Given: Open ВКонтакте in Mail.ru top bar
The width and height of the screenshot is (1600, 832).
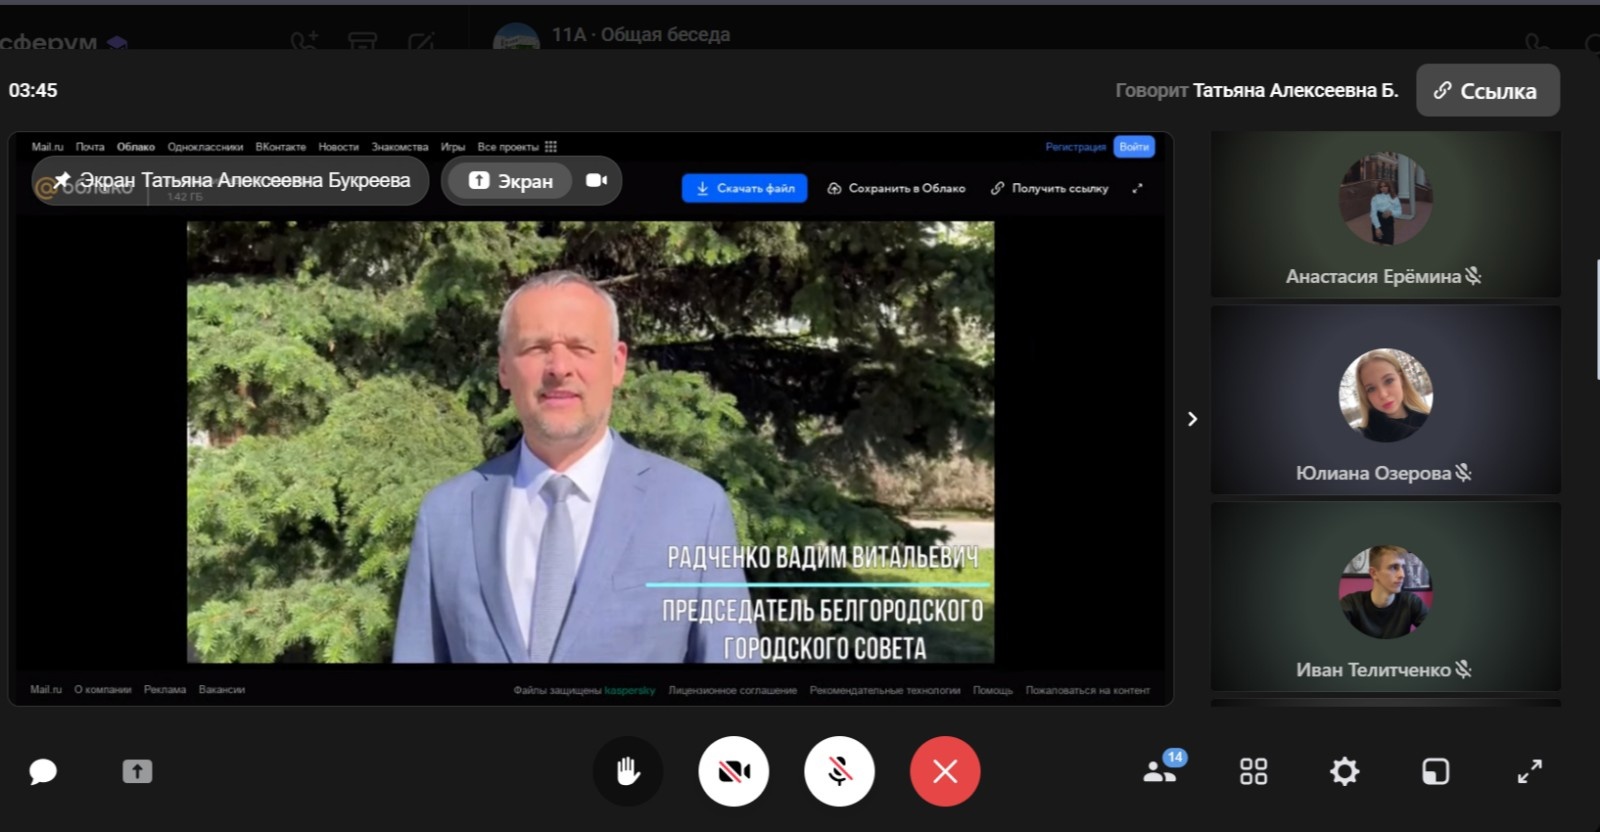Looking at the screenshot, I should point(281,147).
